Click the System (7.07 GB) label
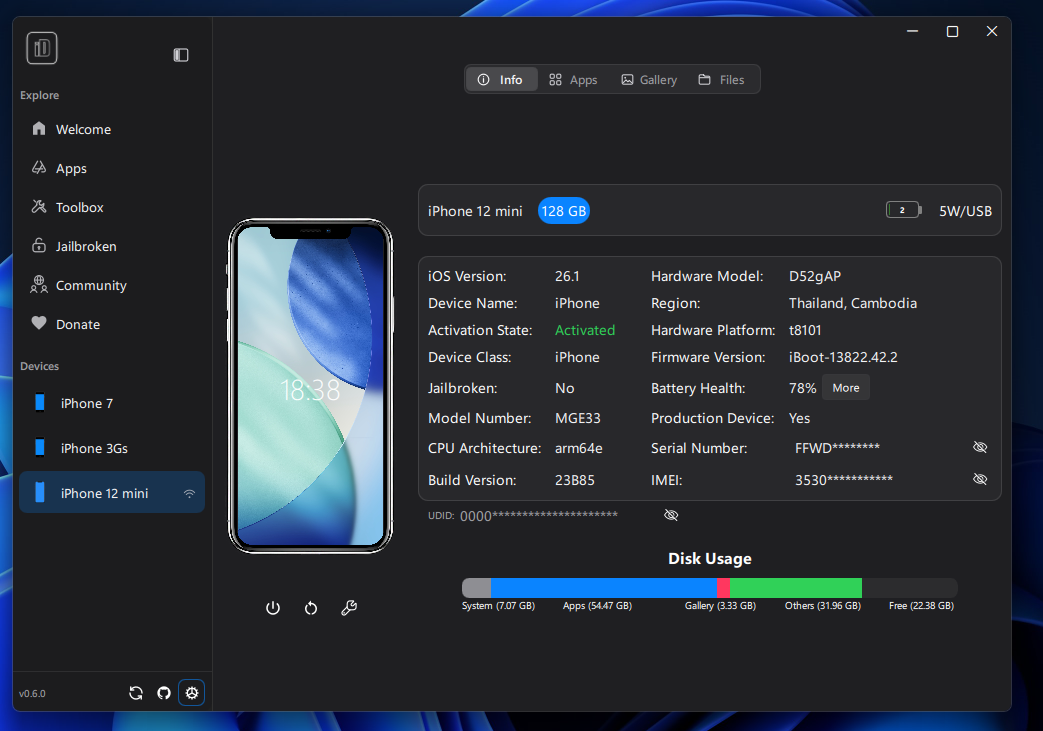The height and width of the screenshot is (731, 1043). pos(498,606)
